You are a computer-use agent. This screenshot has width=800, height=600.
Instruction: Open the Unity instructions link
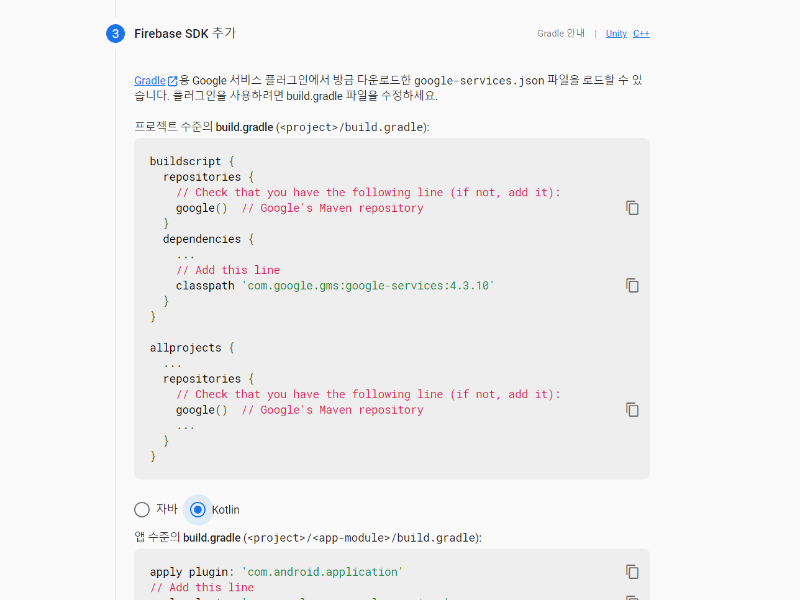[x=616, y=34]
